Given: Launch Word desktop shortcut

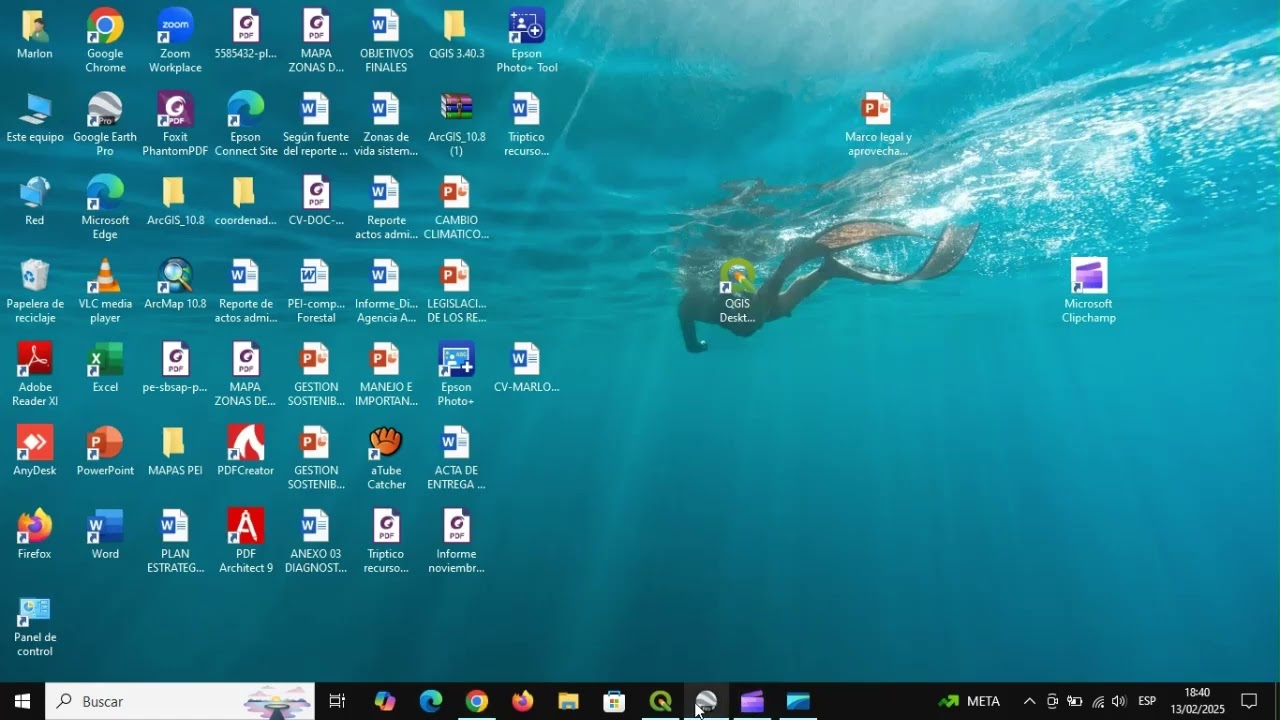Looking at the screenshot, I should pos(105,534).
